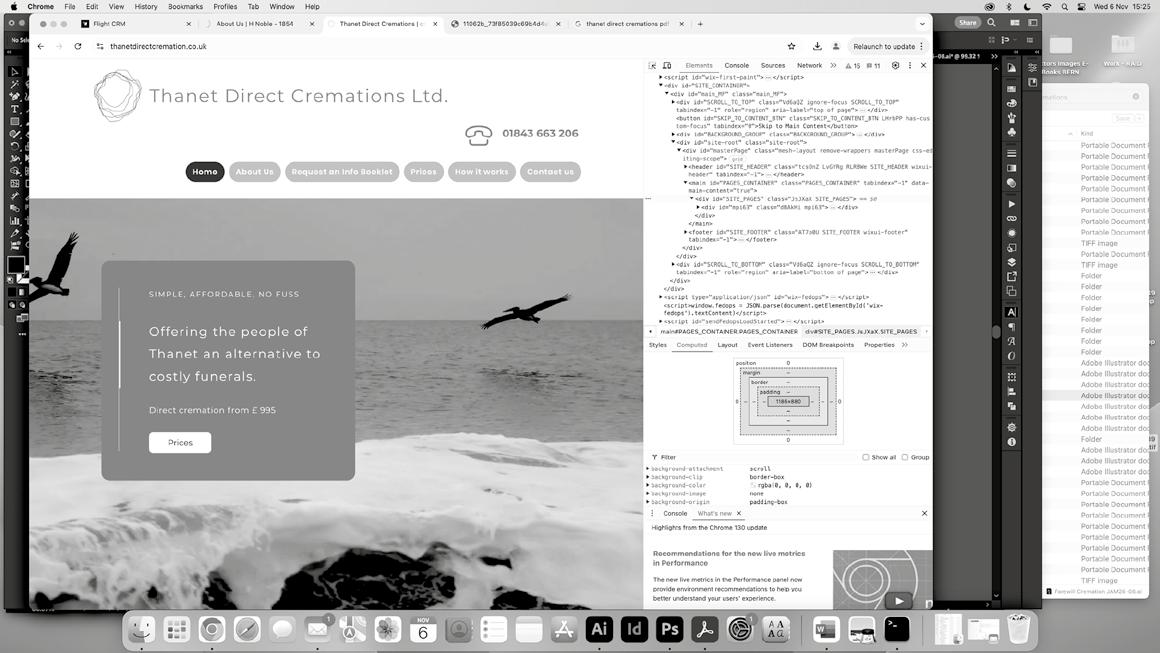
Task: Click the Computed Filter input field
Action: (x=755, y=457)
